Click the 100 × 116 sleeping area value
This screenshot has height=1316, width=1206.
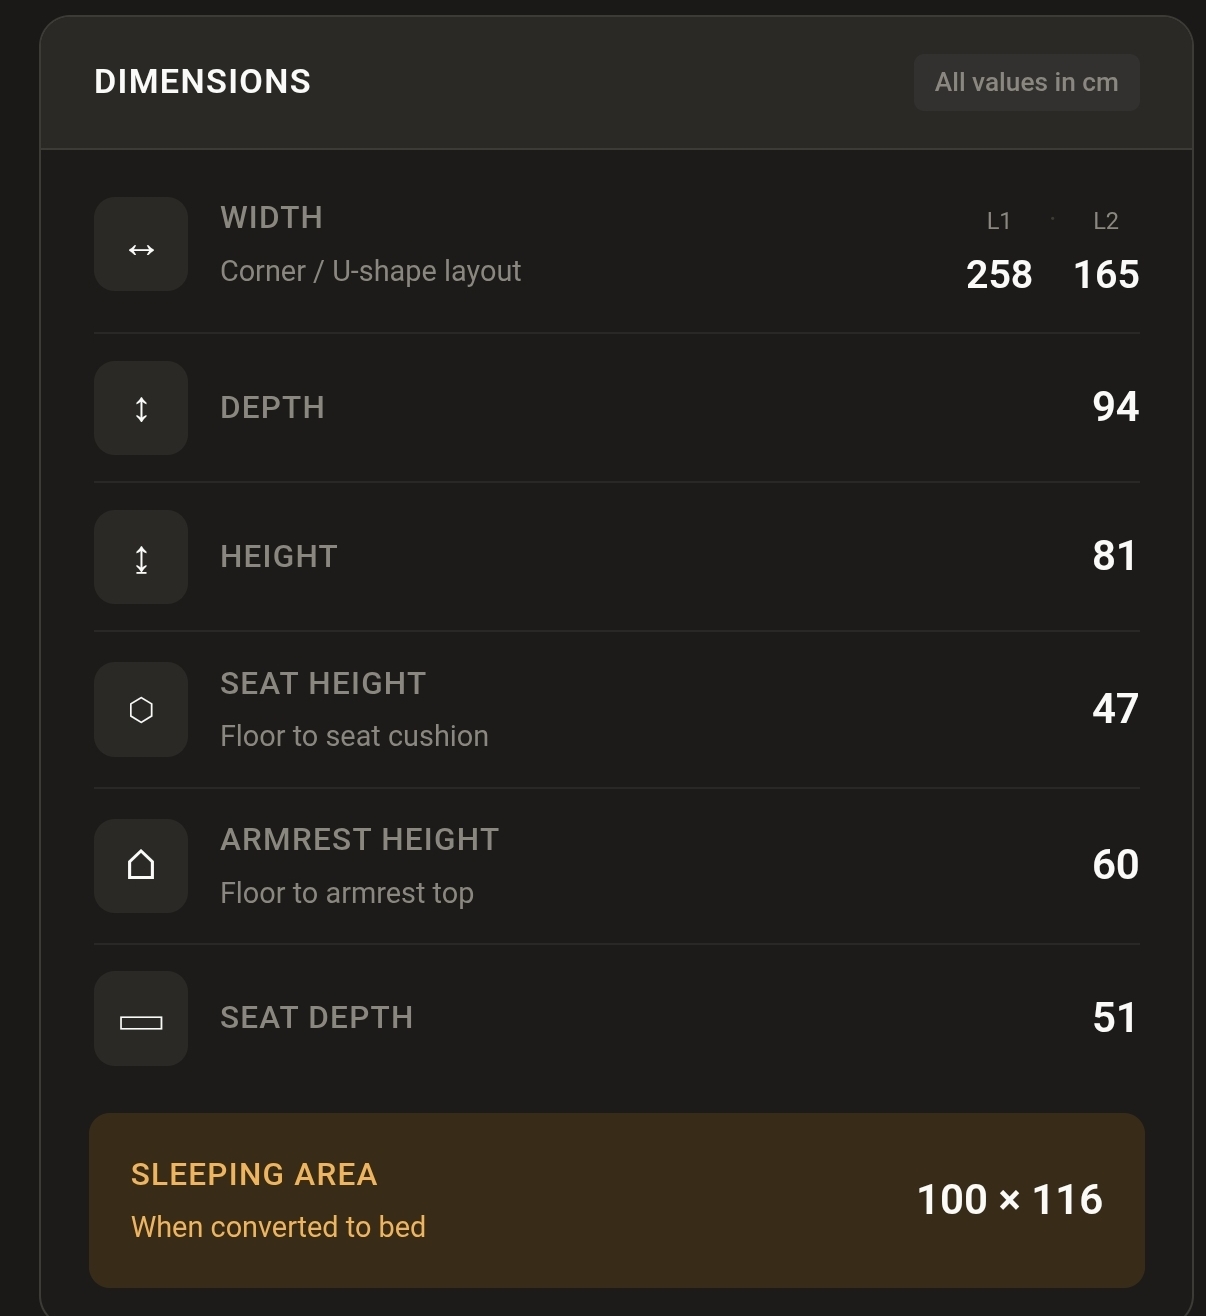(1010, 1200)
